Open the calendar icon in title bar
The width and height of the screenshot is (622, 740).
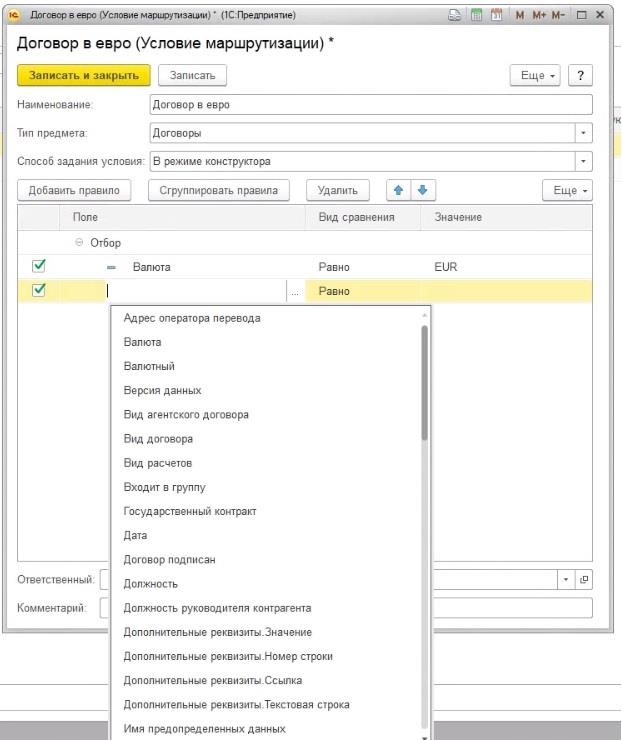click(x=496, y=15)
